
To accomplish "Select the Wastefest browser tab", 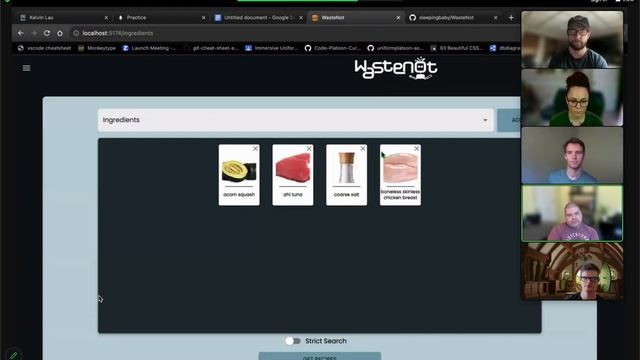I will (x=355, y=18).
